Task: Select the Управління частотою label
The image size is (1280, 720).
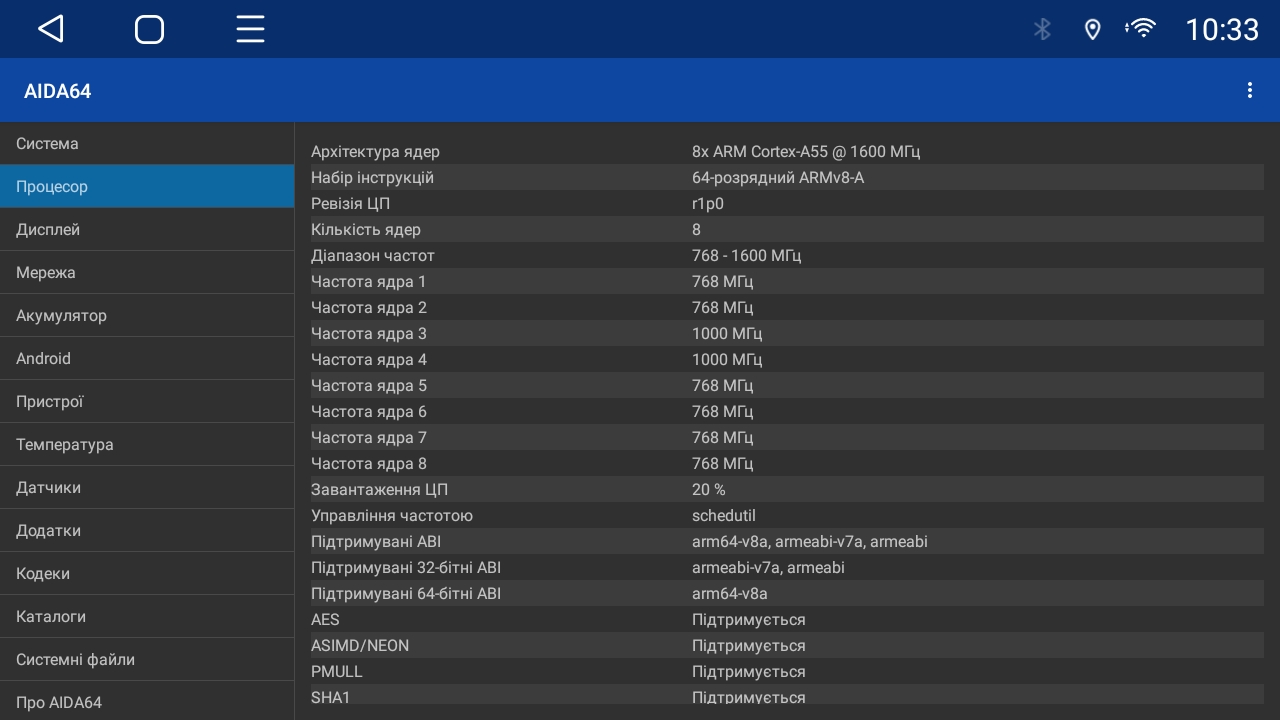Action: pos(392,516)
